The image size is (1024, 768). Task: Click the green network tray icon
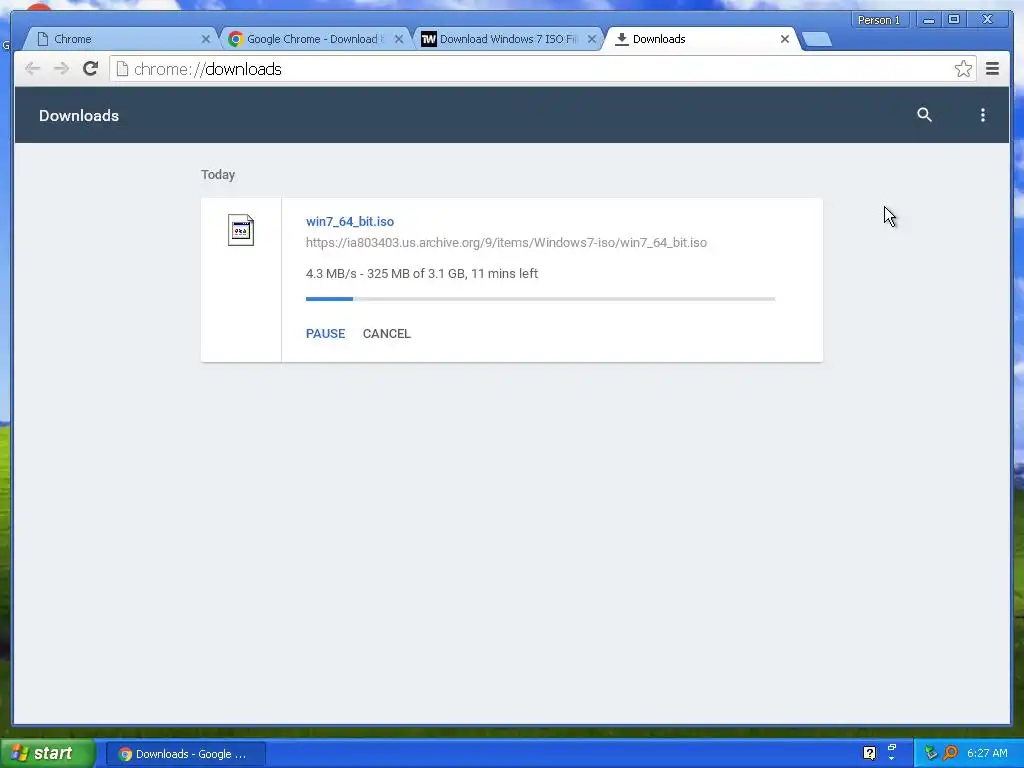[x=931, y=753]
